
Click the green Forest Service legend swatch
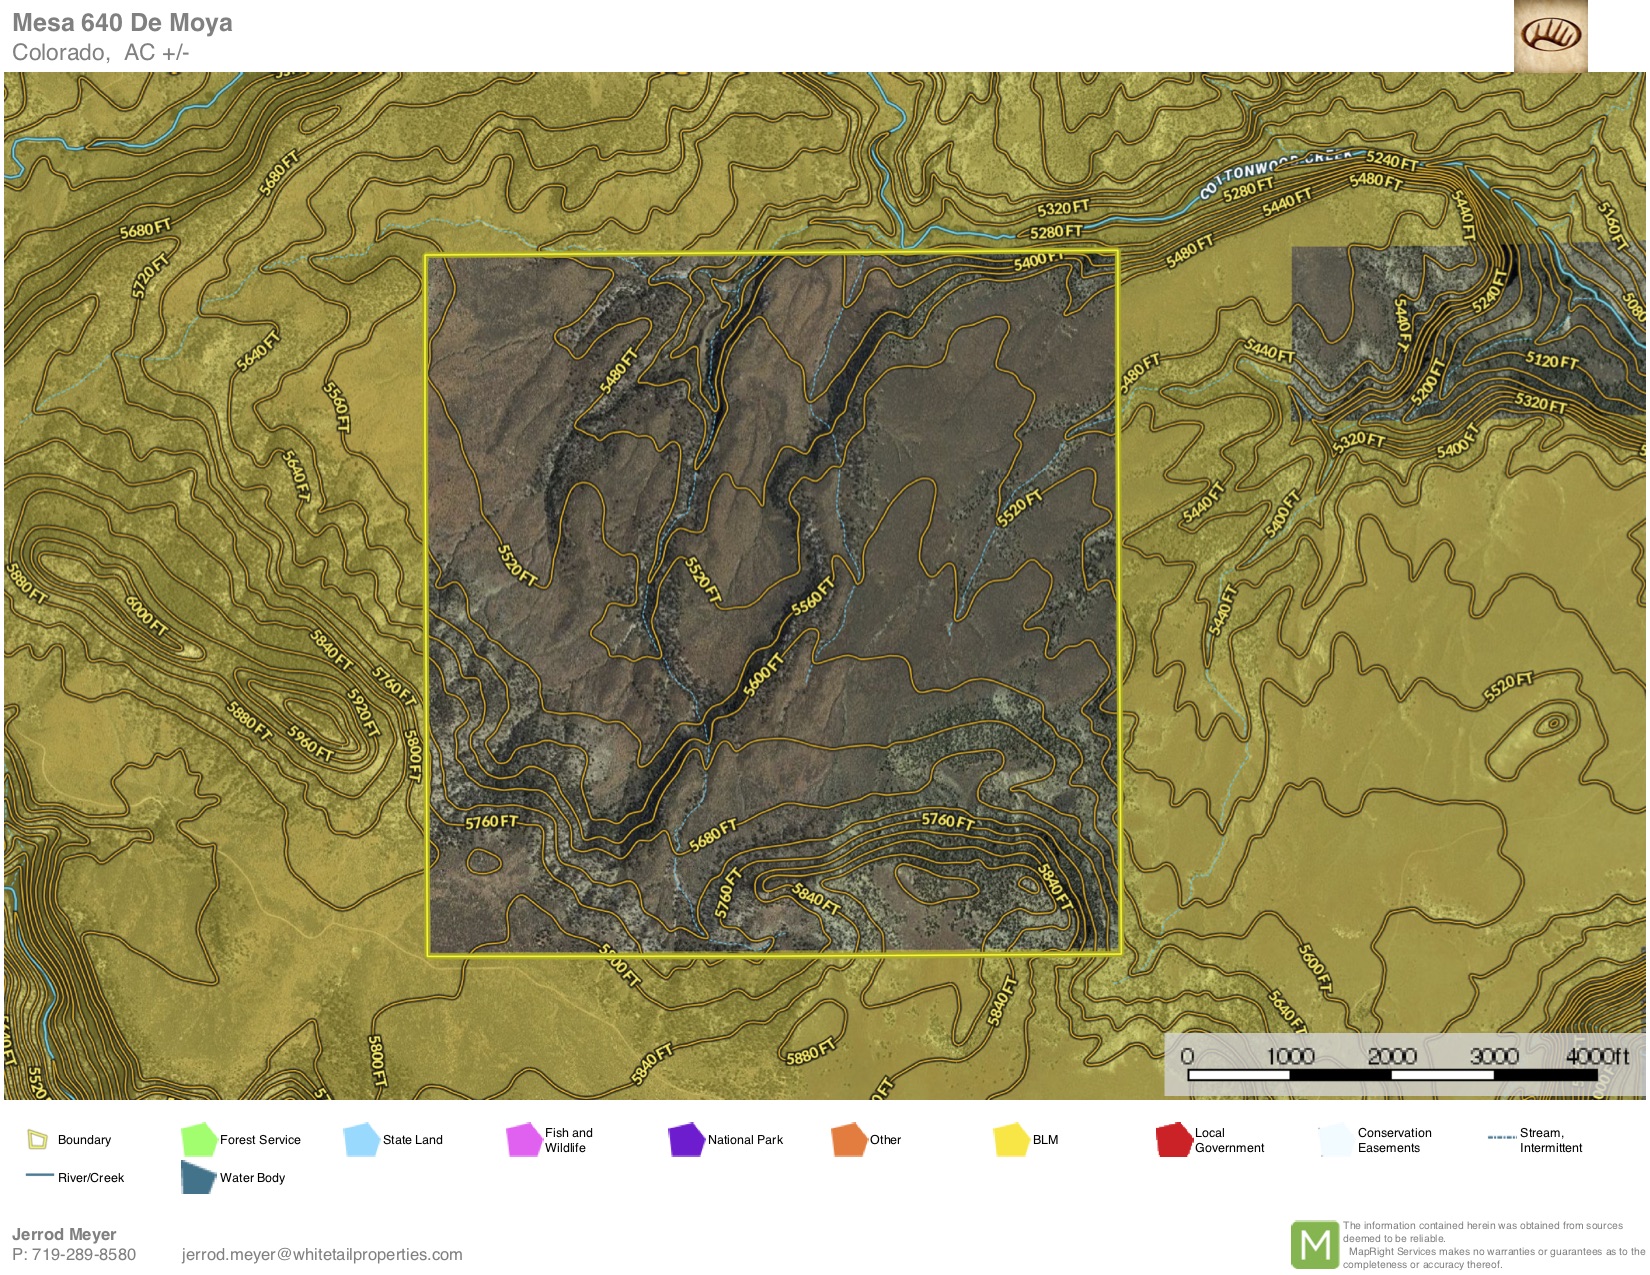click(198, 1139)
